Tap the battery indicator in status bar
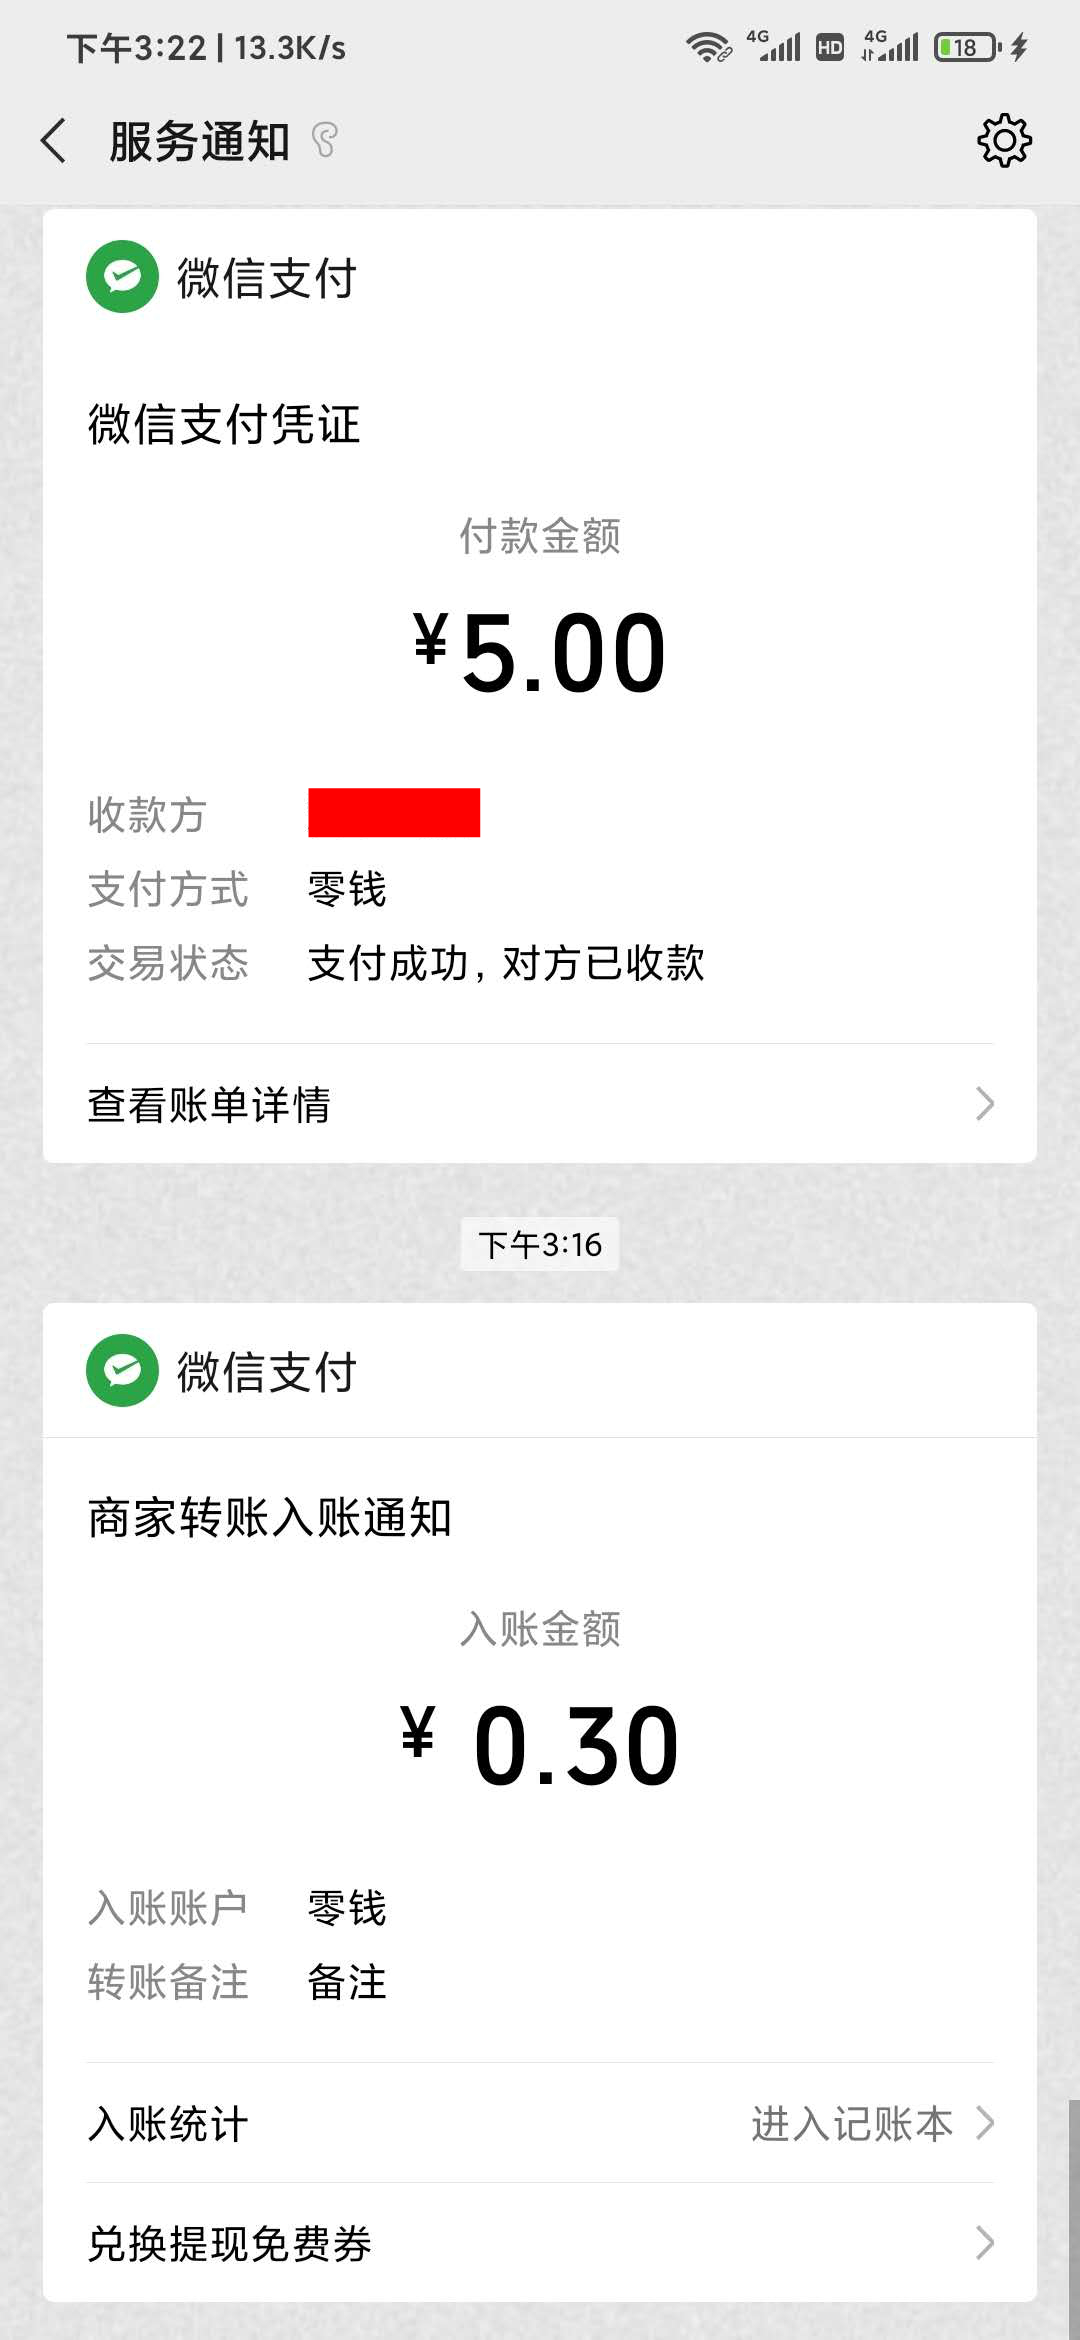This screenshot has width=1080, height=2340. coord(966,47)
